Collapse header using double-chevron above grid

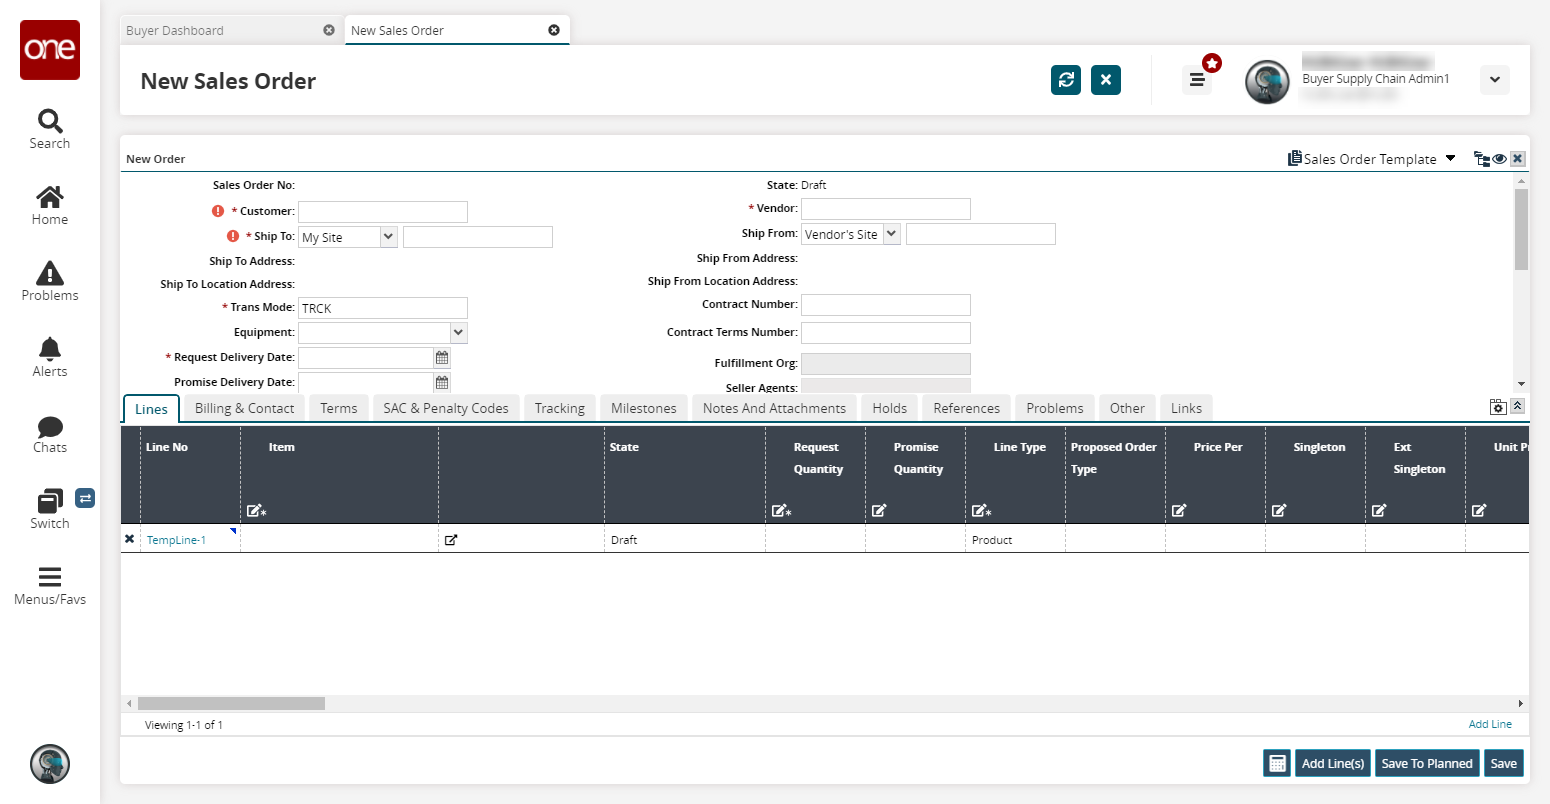(x=1517, y=406)
